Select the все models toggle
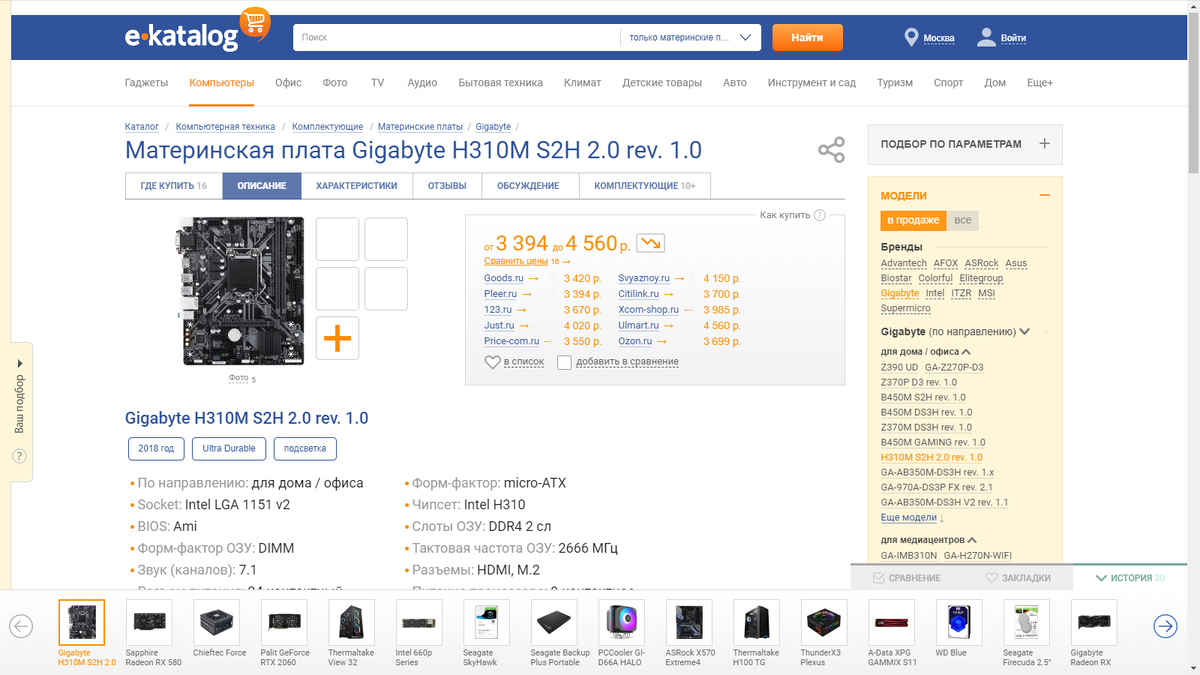This screenshot has width=1200, height=675. (x=962, y=220)
